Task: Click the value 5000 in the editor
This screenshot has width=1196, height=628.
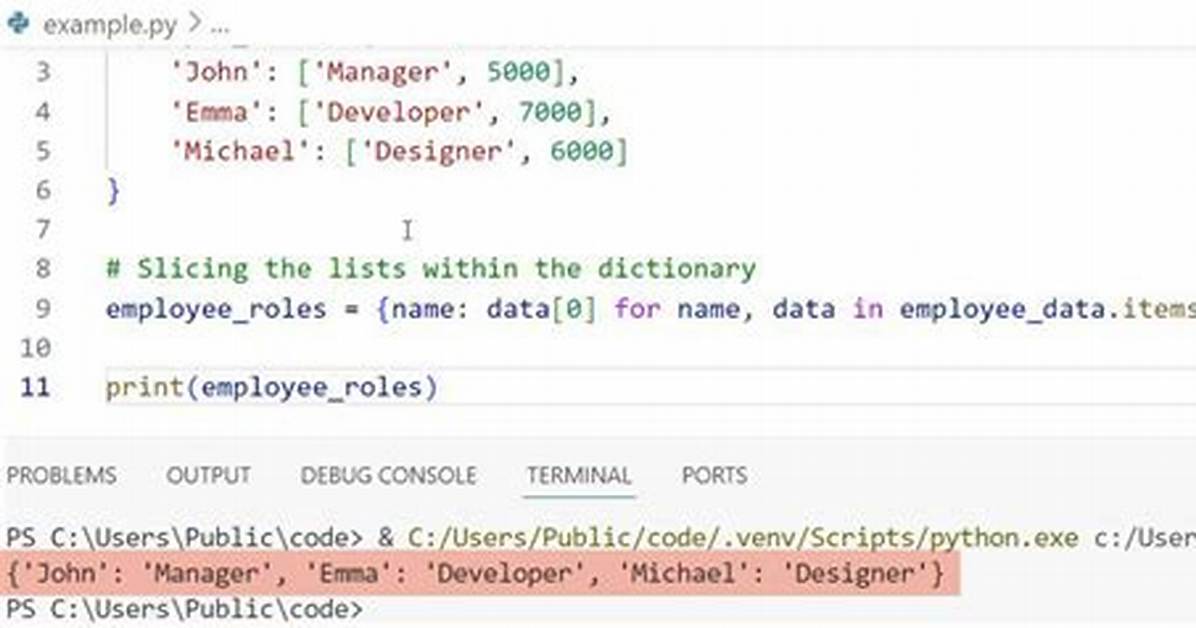Action: click(518, 72)
